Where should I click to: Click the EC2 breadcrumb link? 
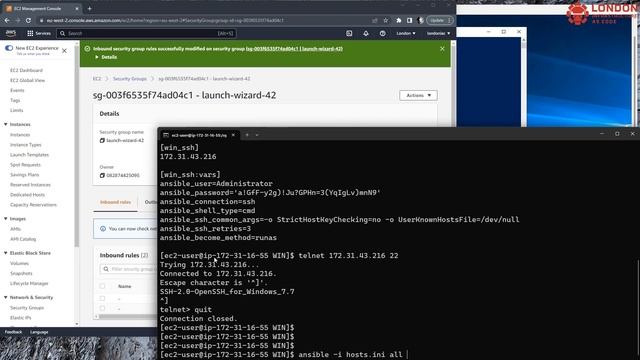tap(97, 79)
